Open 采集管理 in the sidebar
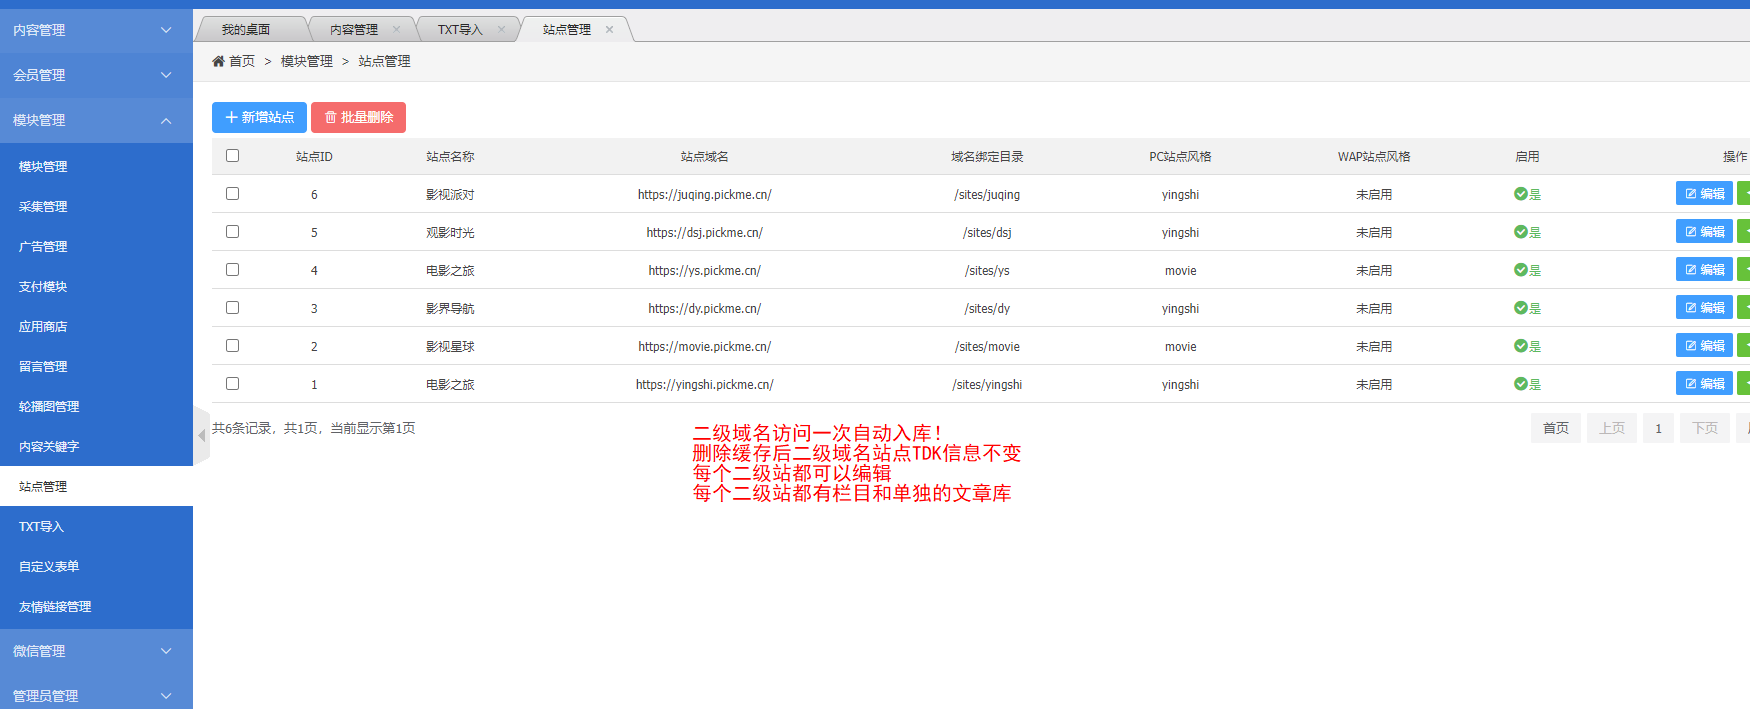This screenshot has height=709, width=1750. coord(43,207)
